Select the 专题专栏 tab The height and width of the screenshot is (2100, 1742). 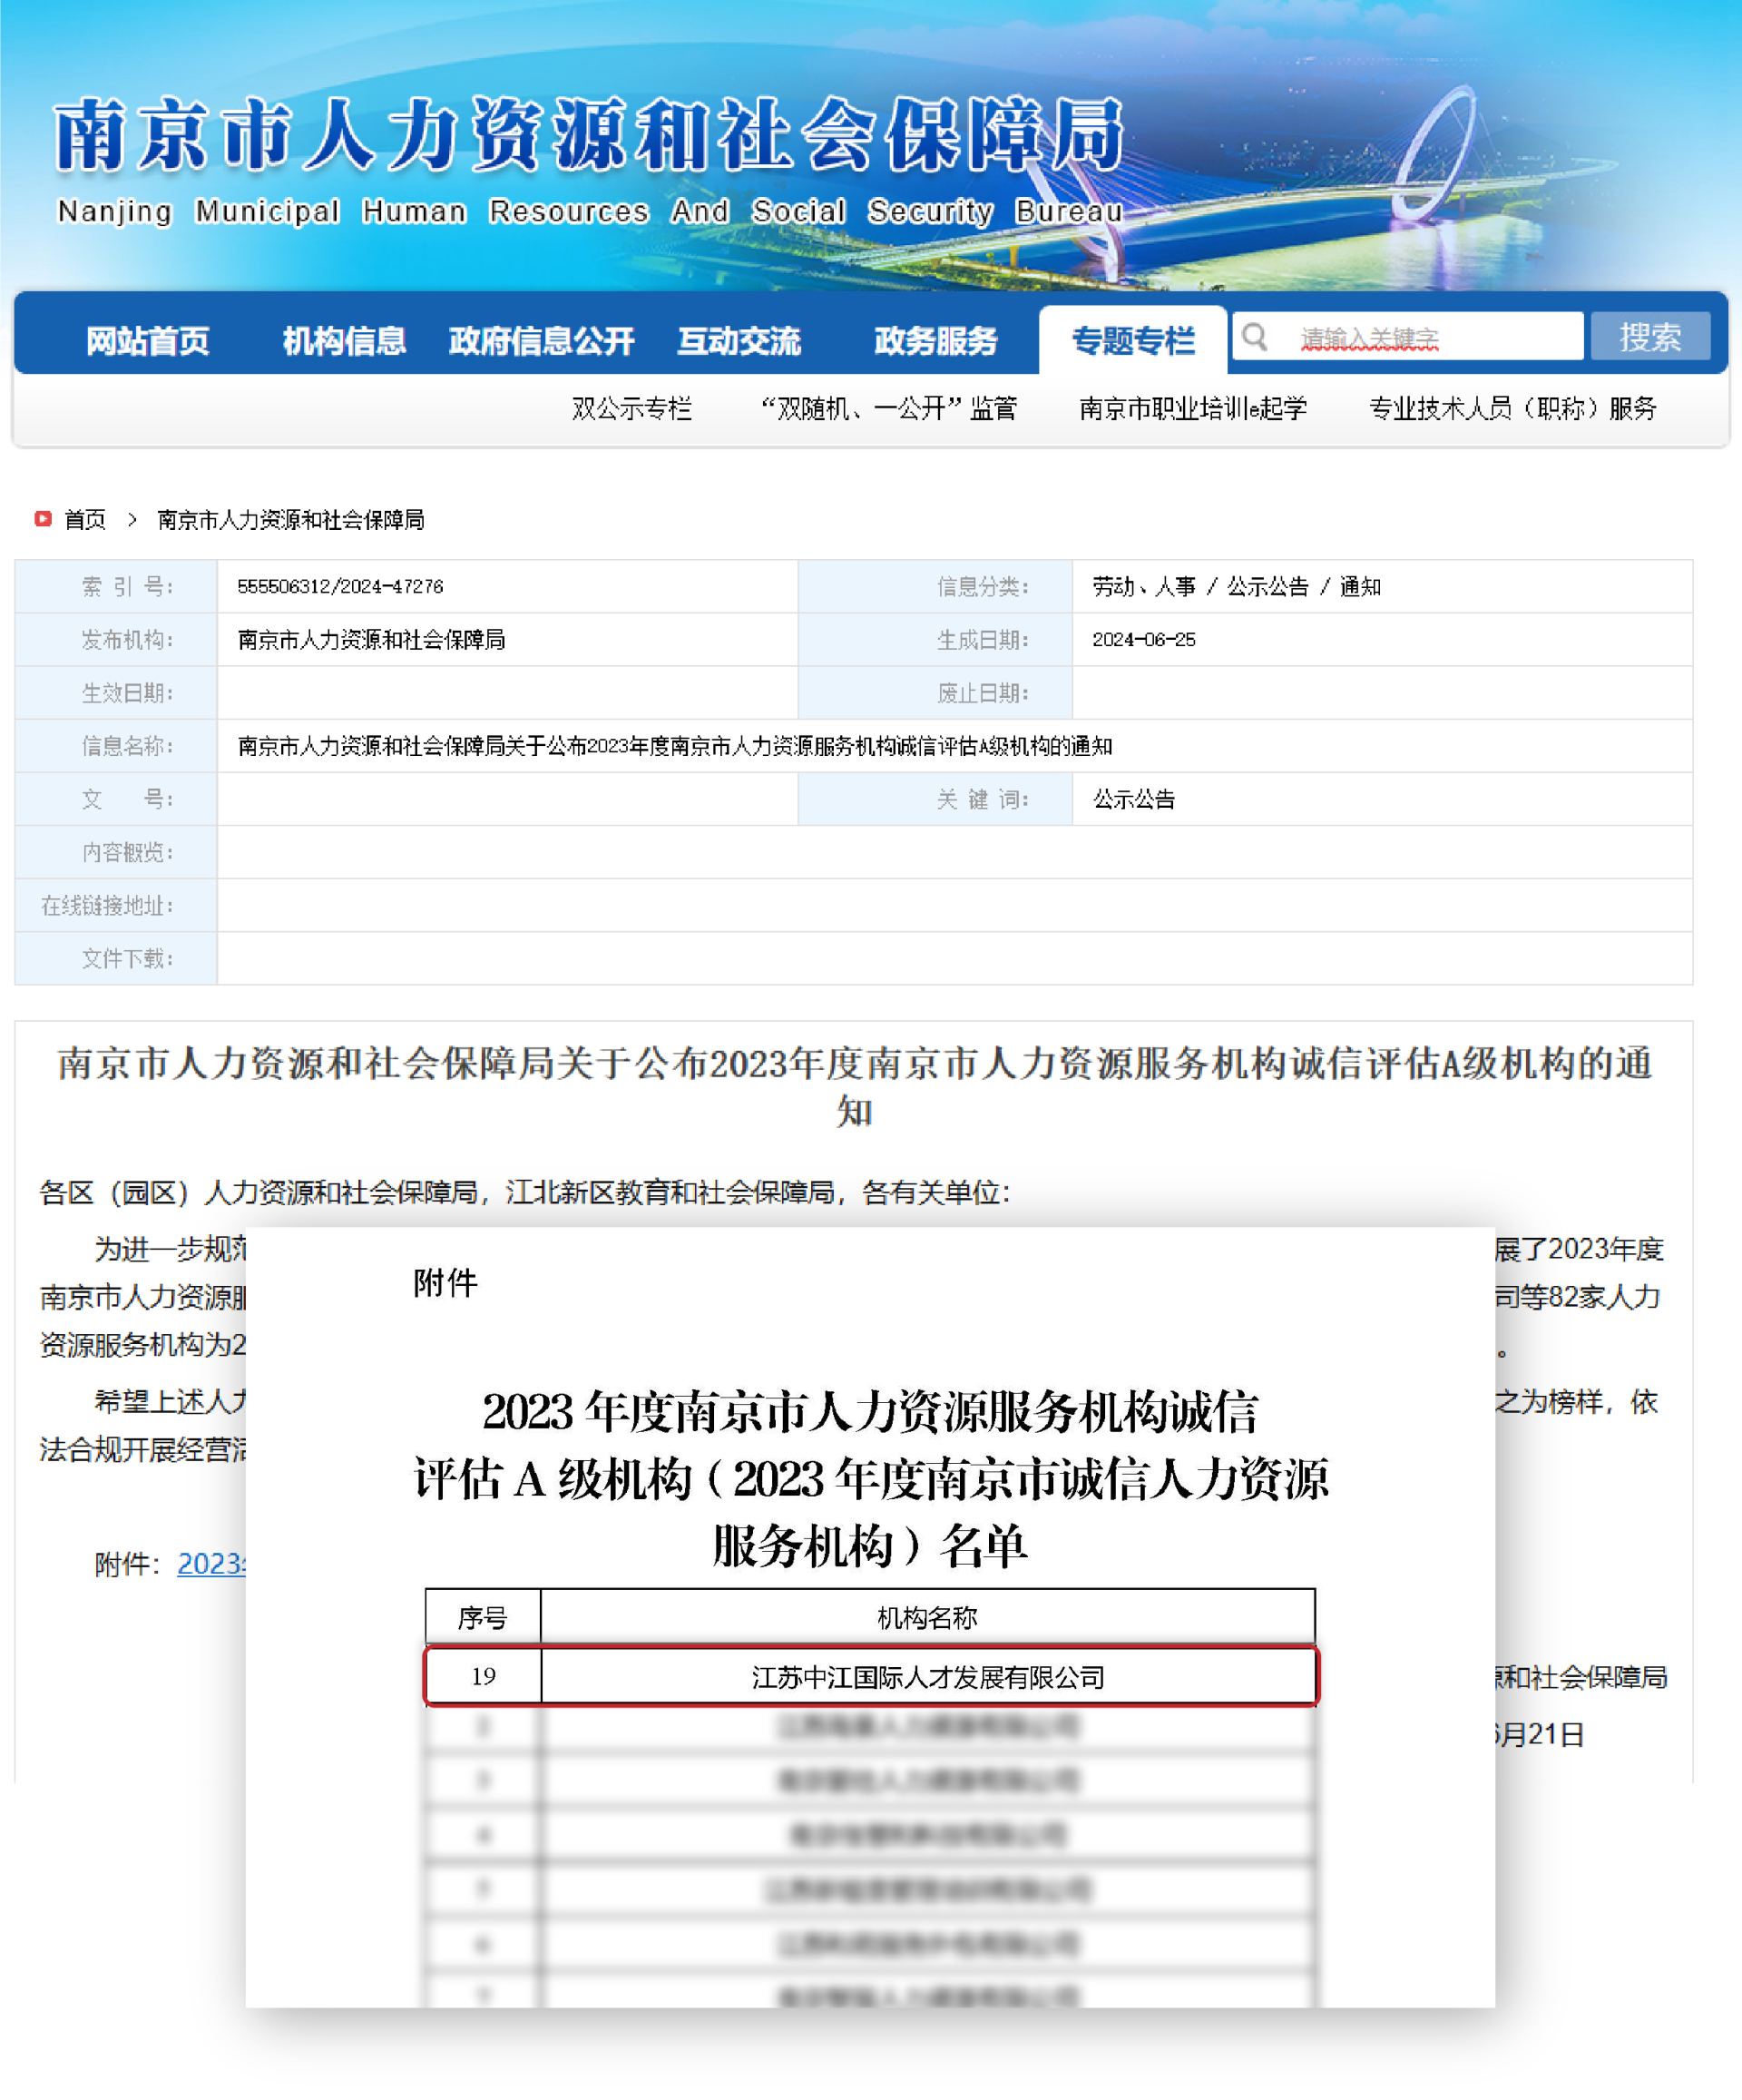click(1133, 340)
